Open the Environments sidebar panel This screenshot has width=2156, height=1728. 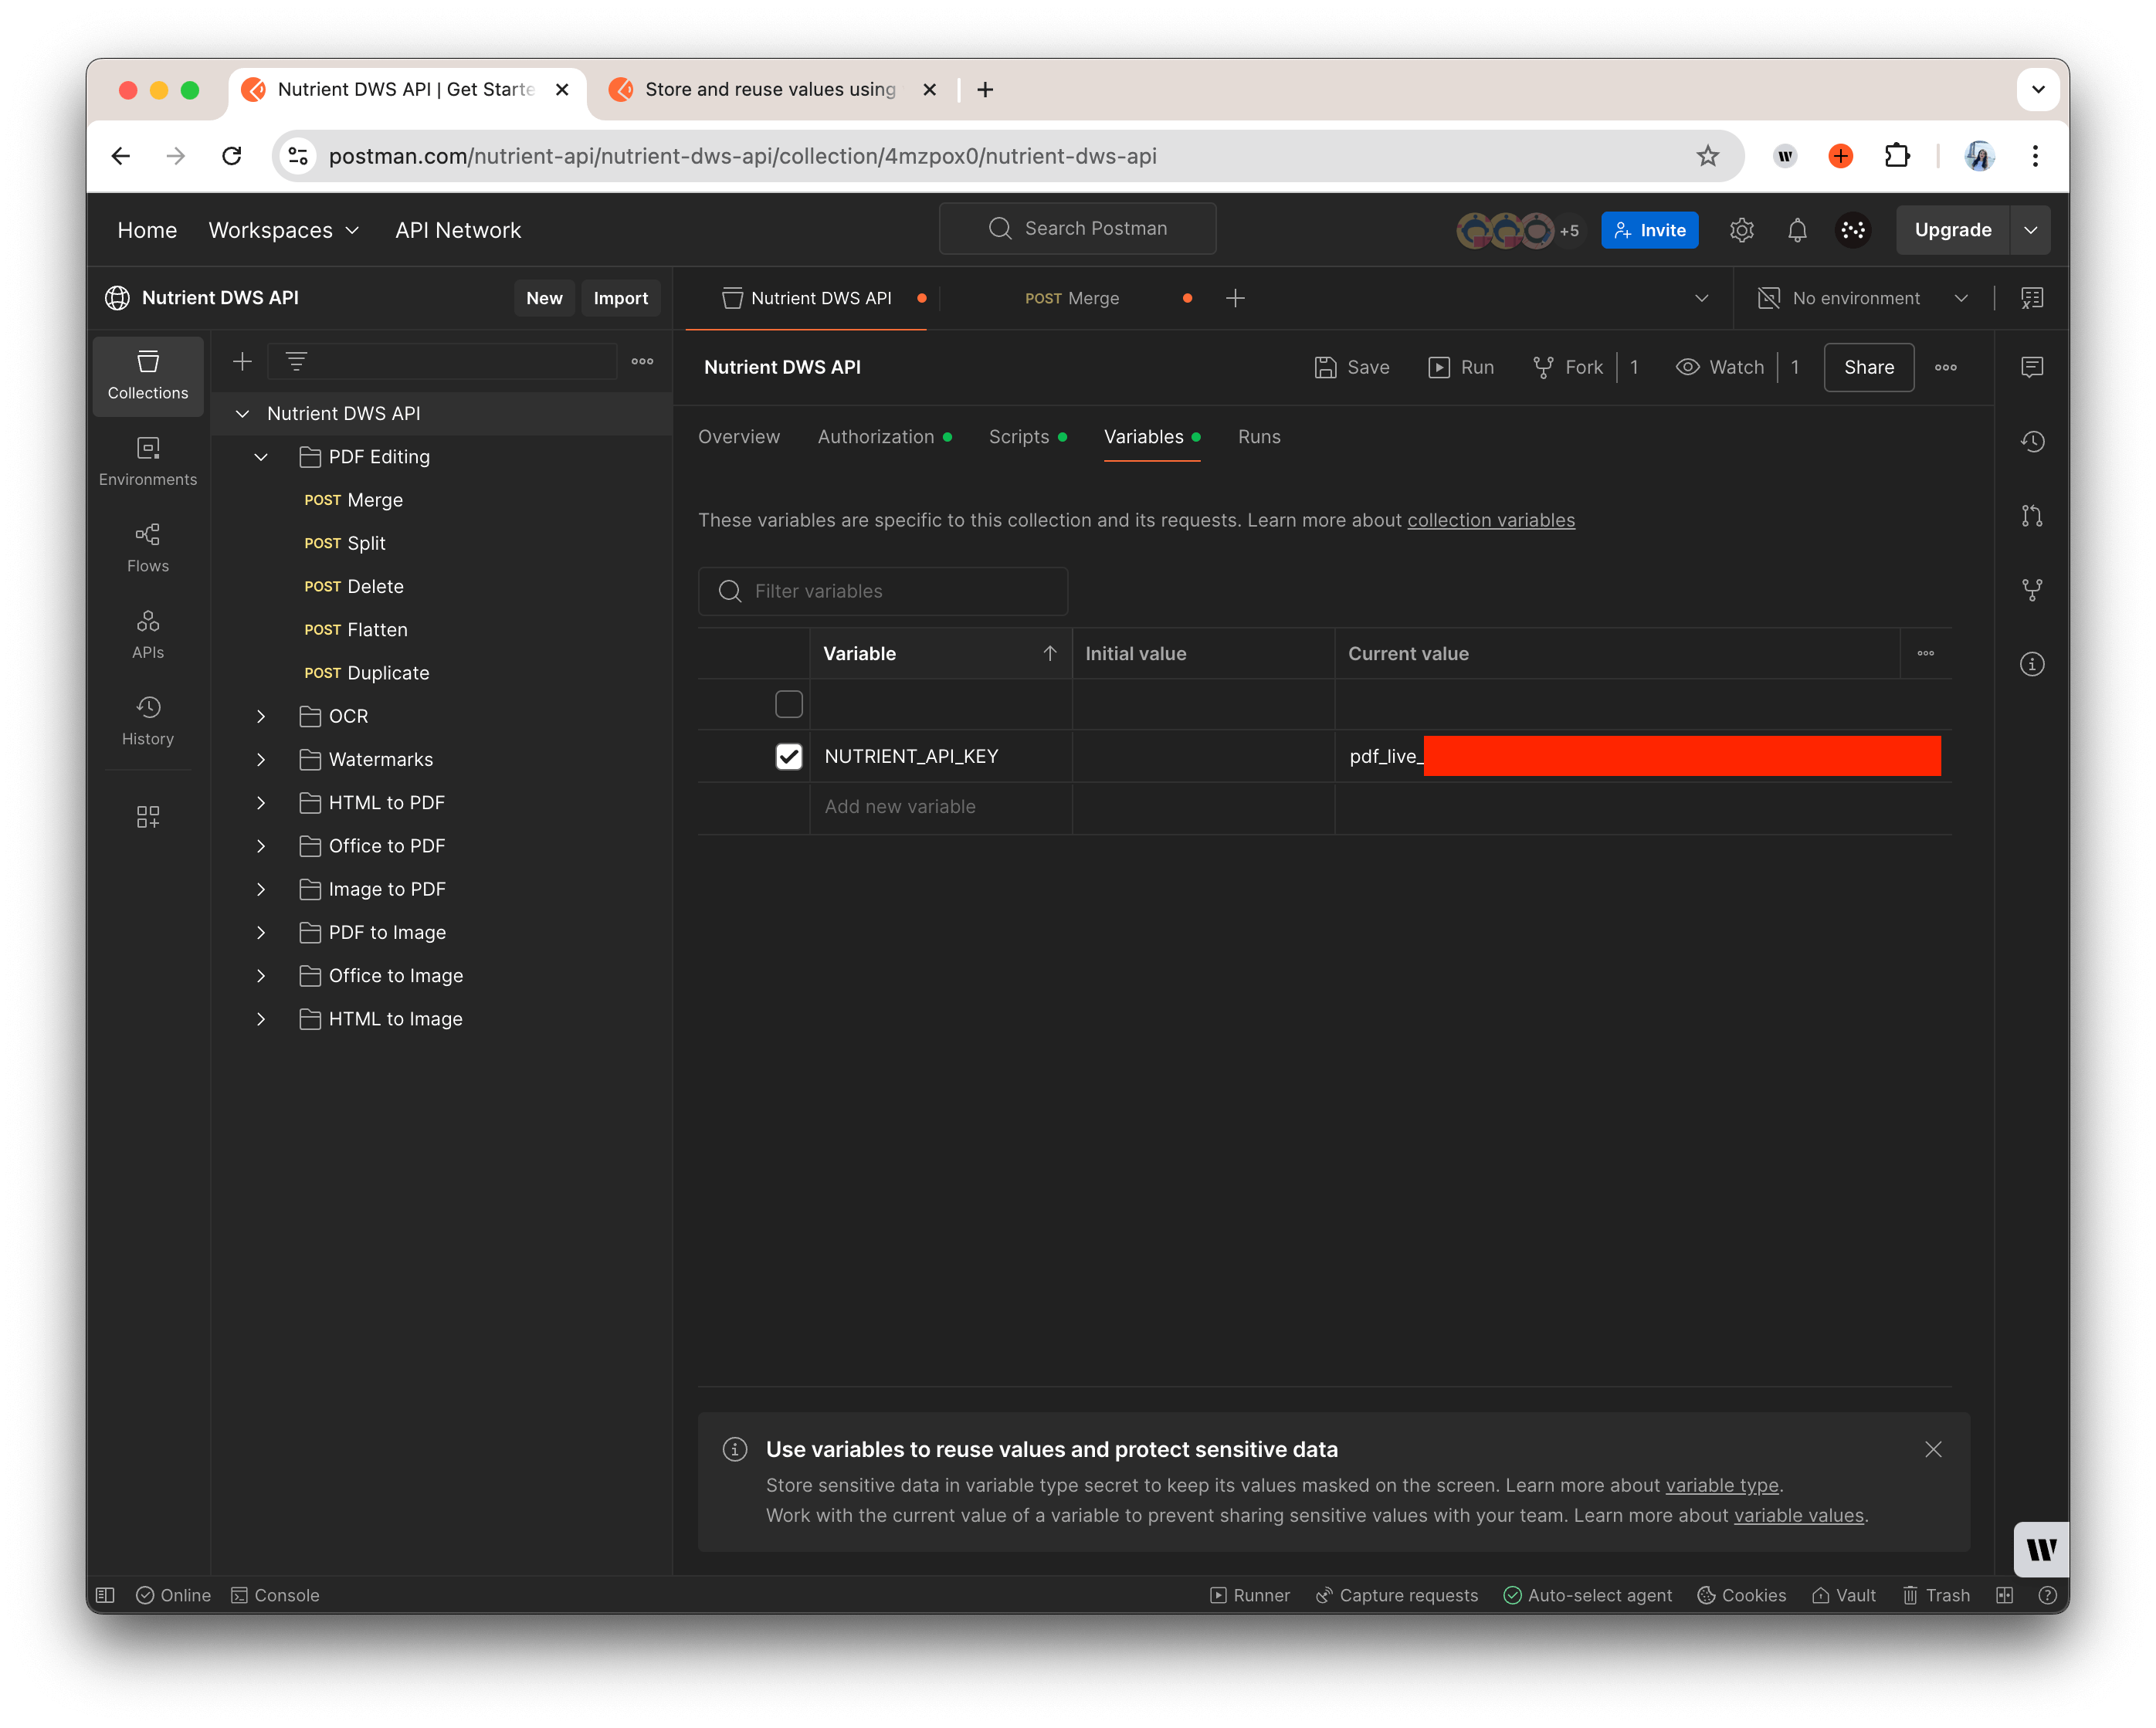click(147, 460)
